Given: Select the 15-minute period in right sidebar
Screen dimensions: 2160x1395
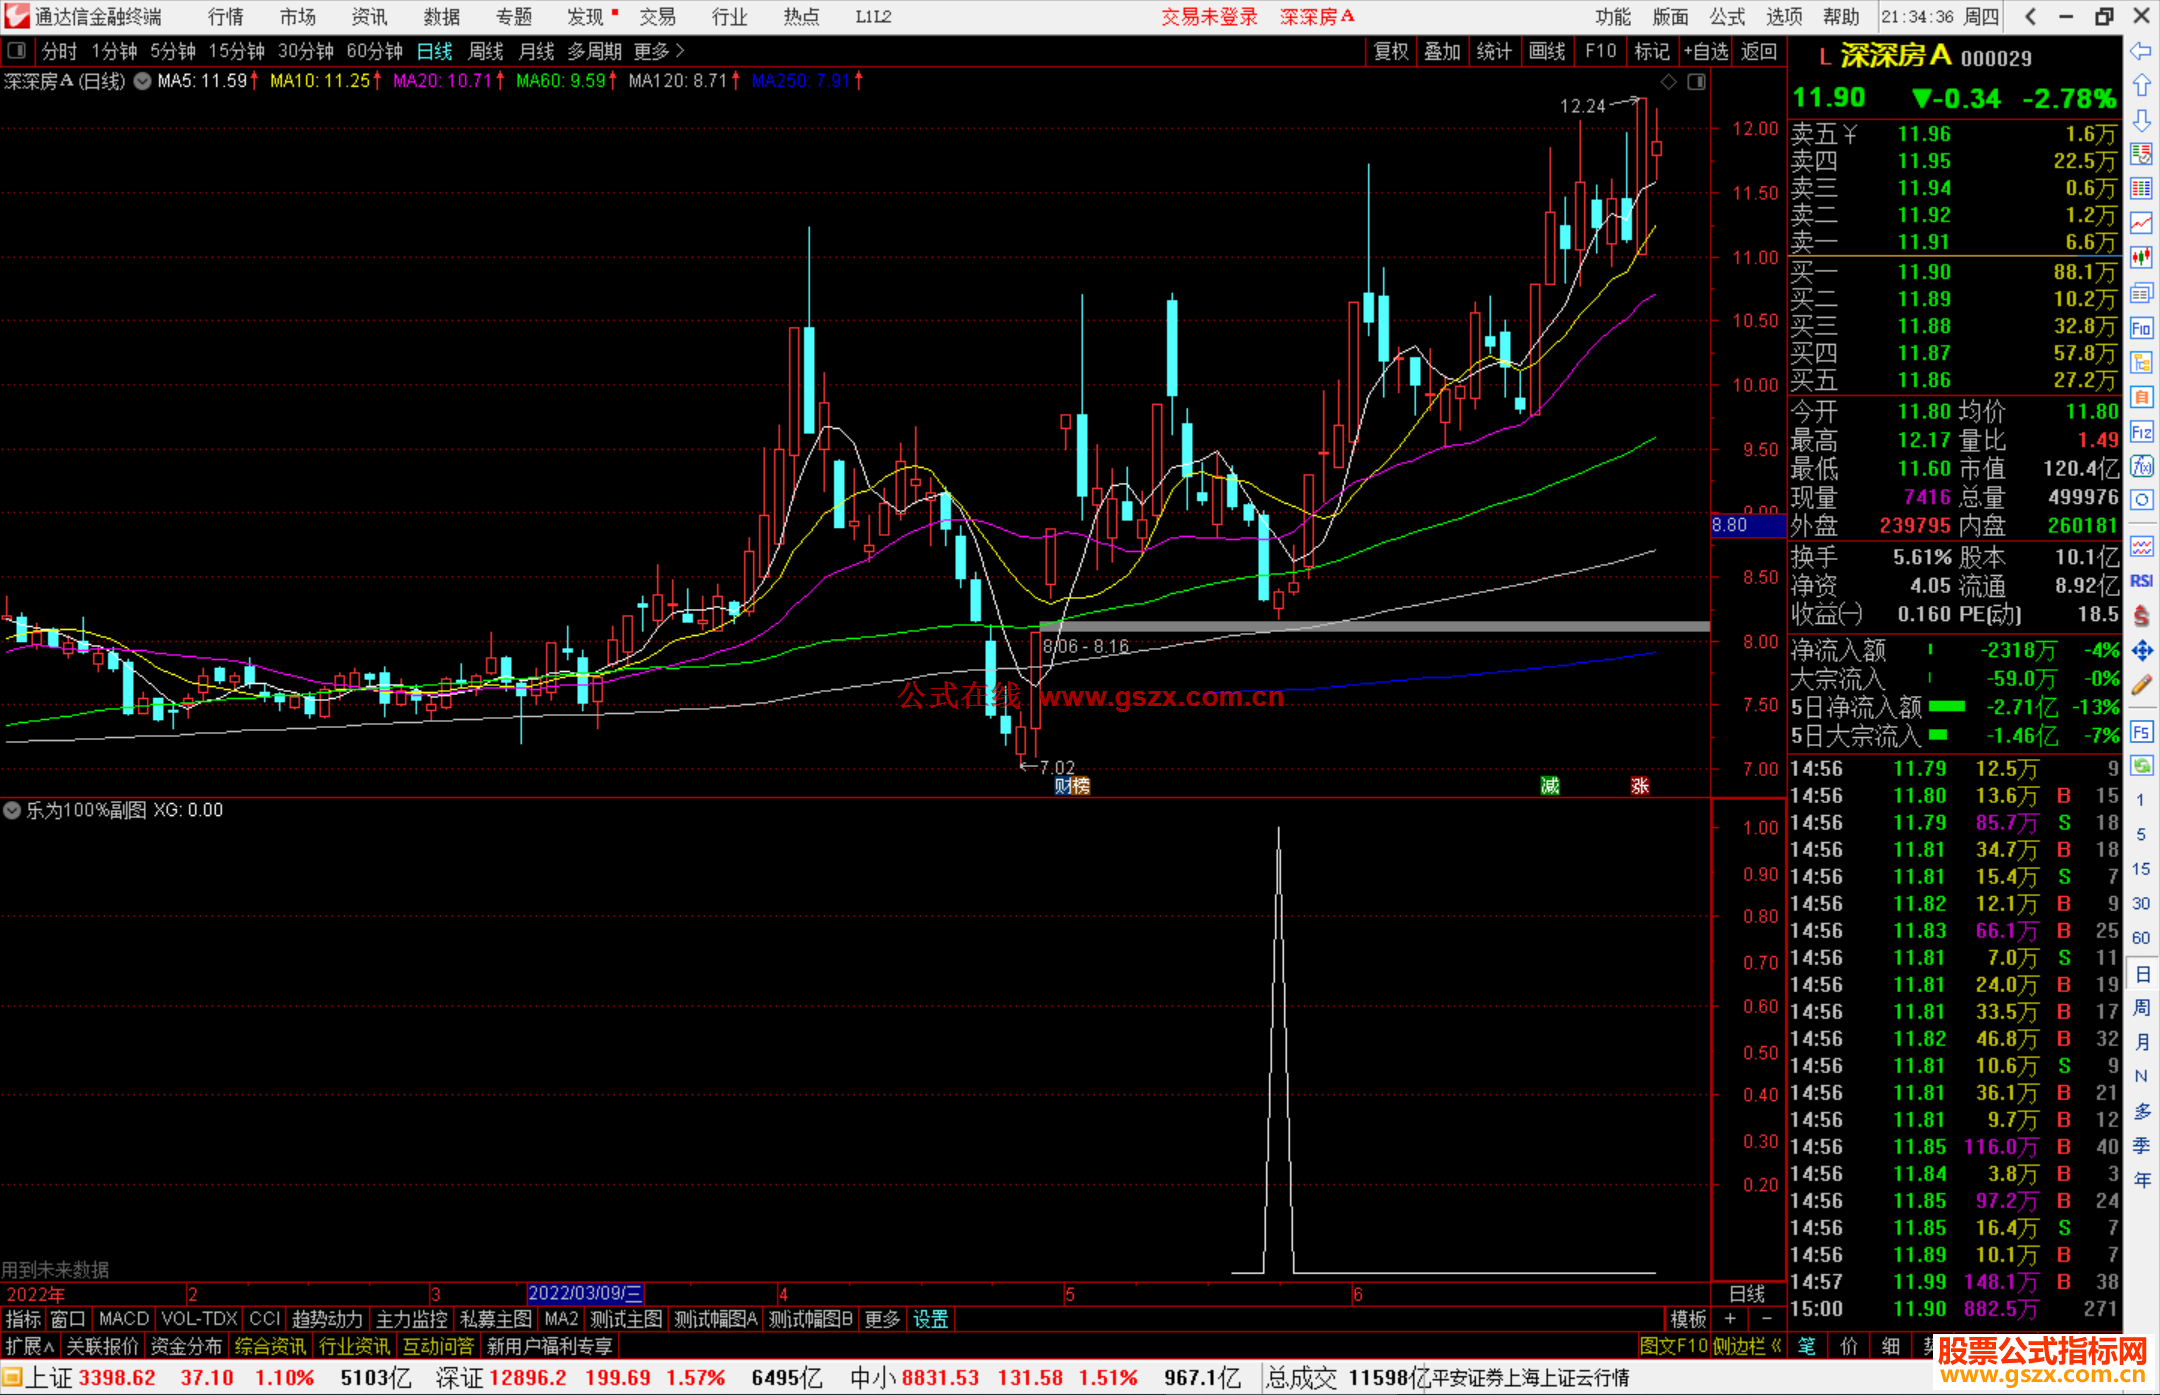Looking at the screenshot, I should pos(2141,869).
